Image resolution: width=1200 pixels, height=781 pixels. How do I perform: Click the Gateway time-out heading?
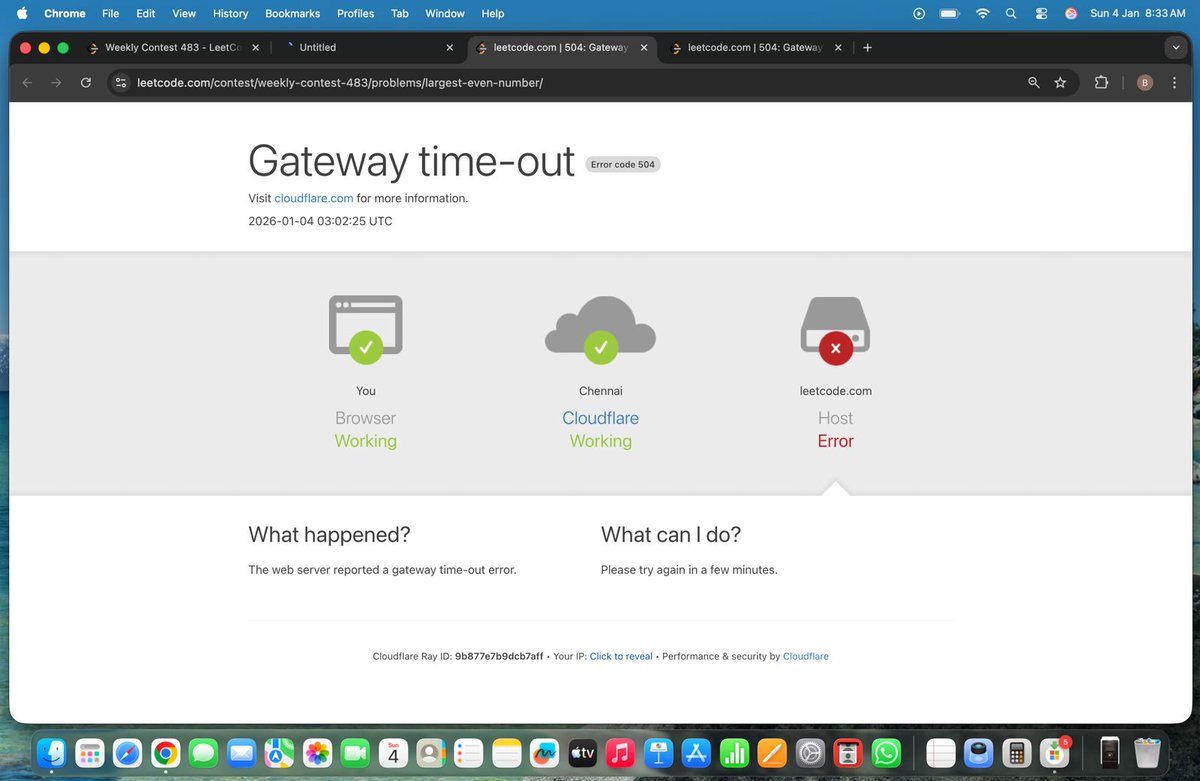(412, 161)
